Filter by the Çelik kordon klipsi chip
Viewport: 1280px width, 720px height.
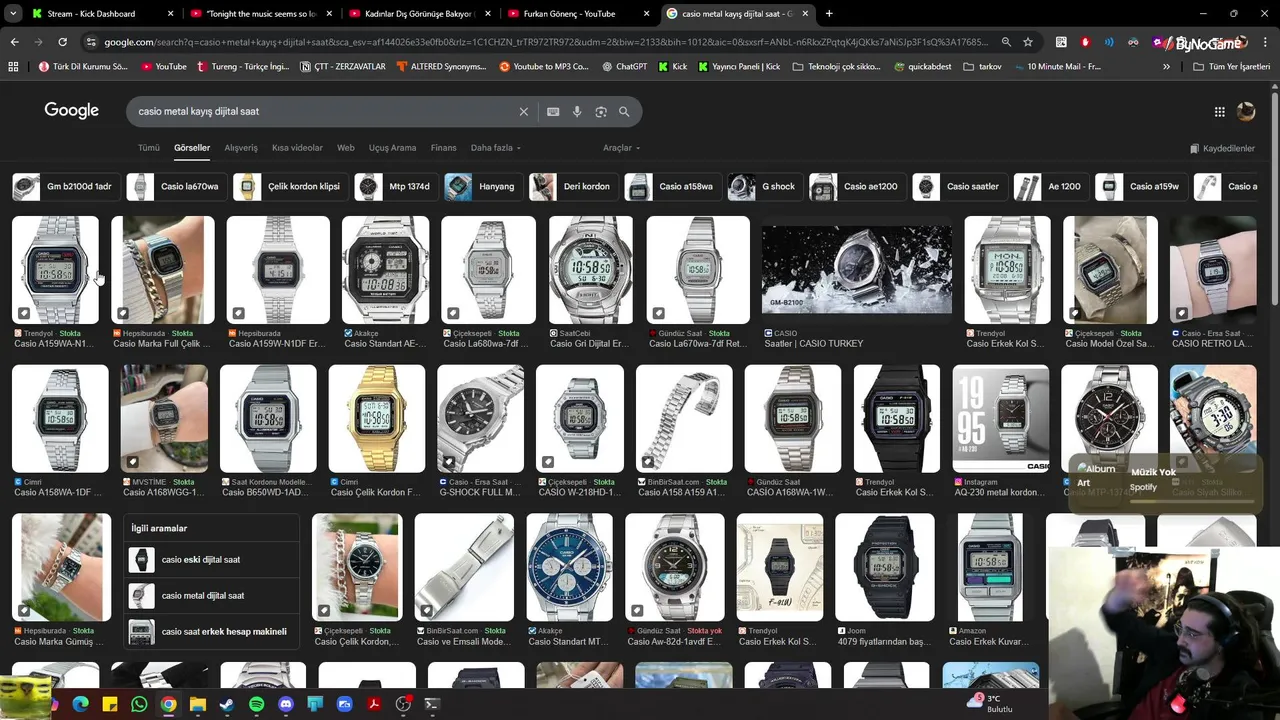click(290, 187)
